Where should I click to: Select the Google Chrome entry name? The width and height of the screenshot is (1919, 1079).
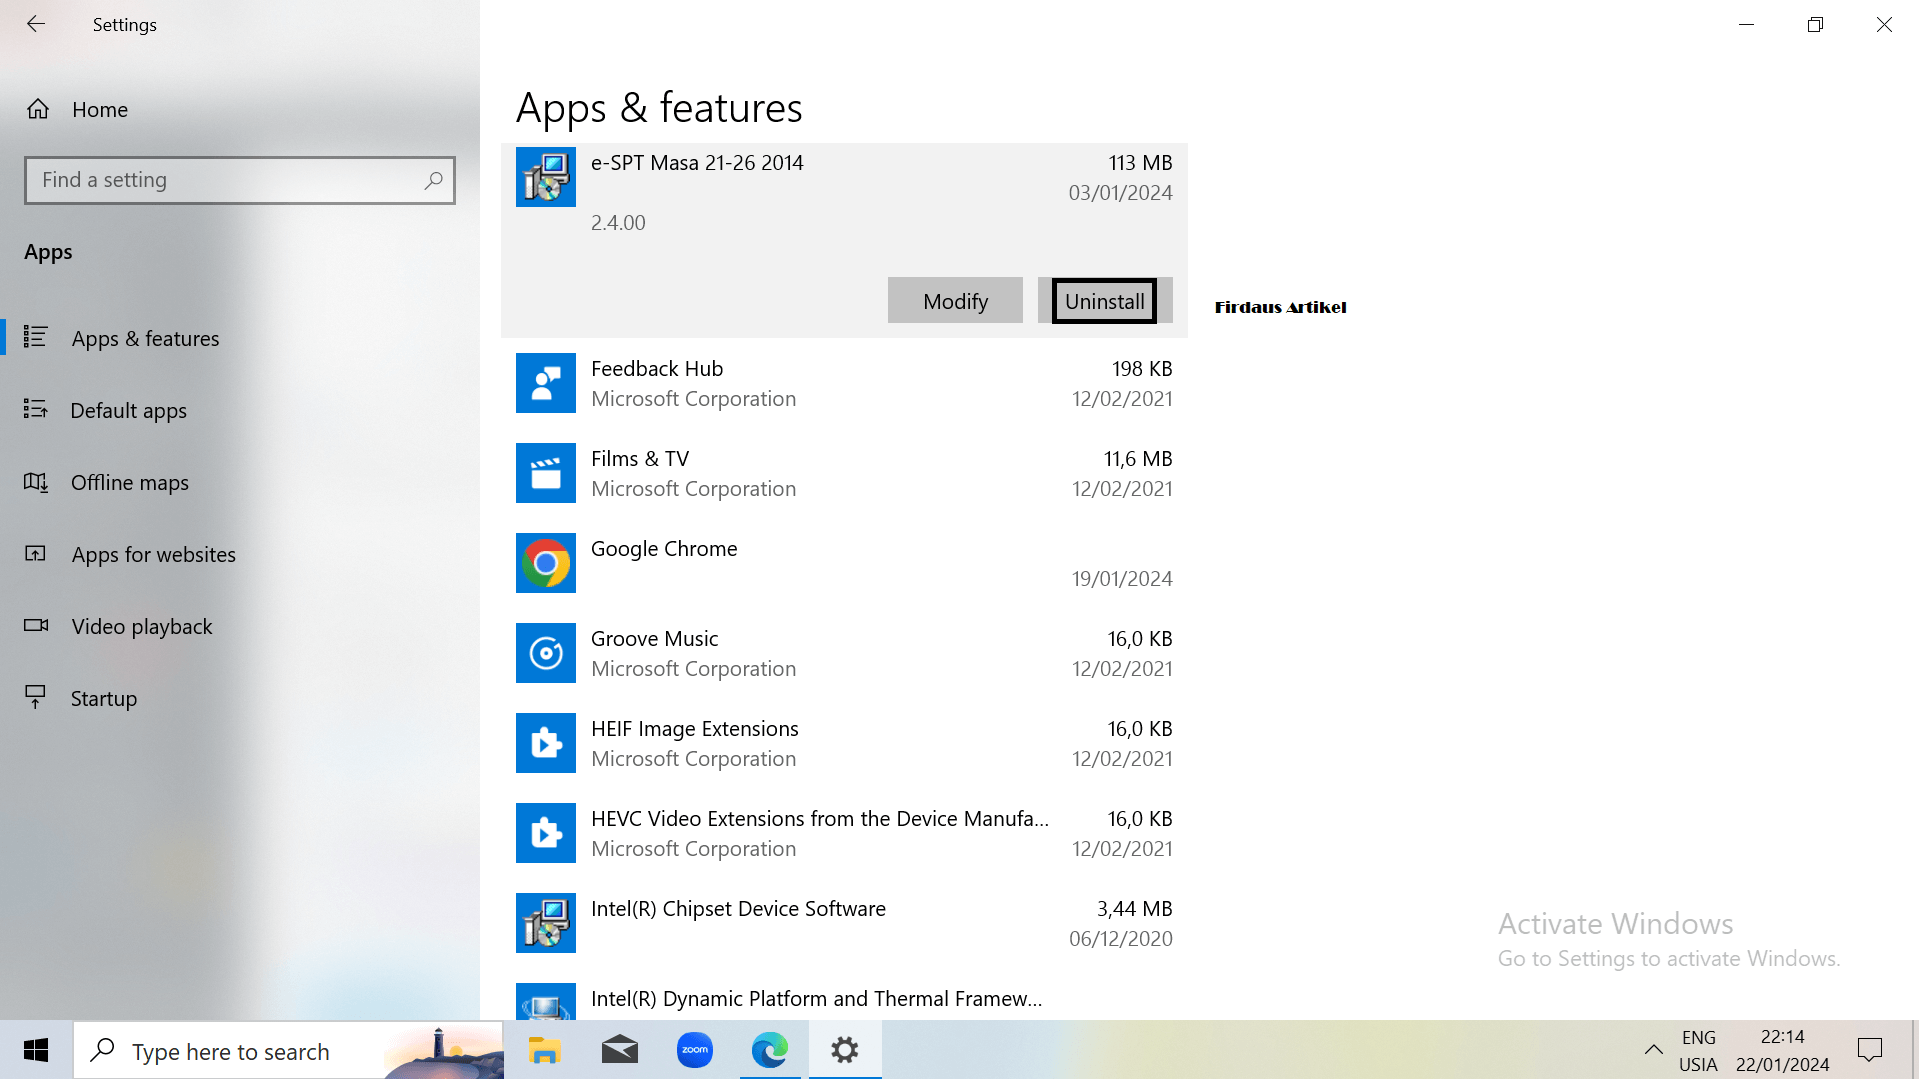coord(664,549)
